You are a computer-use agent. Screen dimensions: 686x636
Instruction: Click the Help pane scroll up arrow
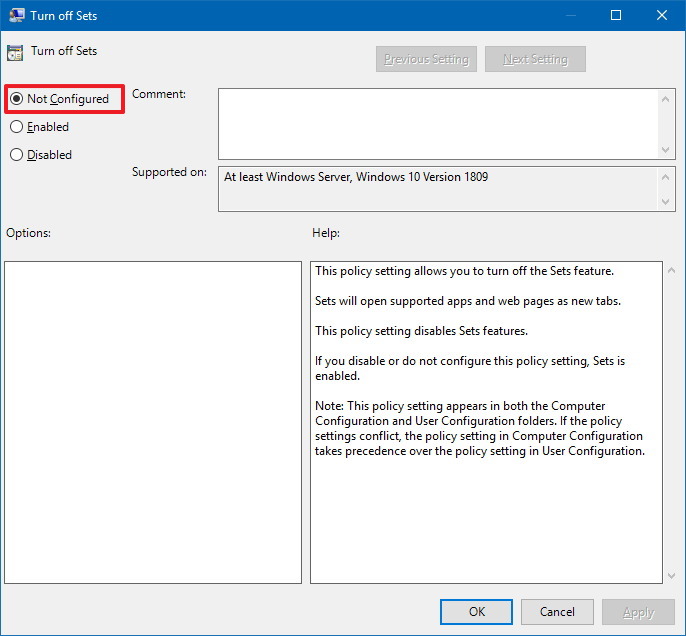click(672, 271)
